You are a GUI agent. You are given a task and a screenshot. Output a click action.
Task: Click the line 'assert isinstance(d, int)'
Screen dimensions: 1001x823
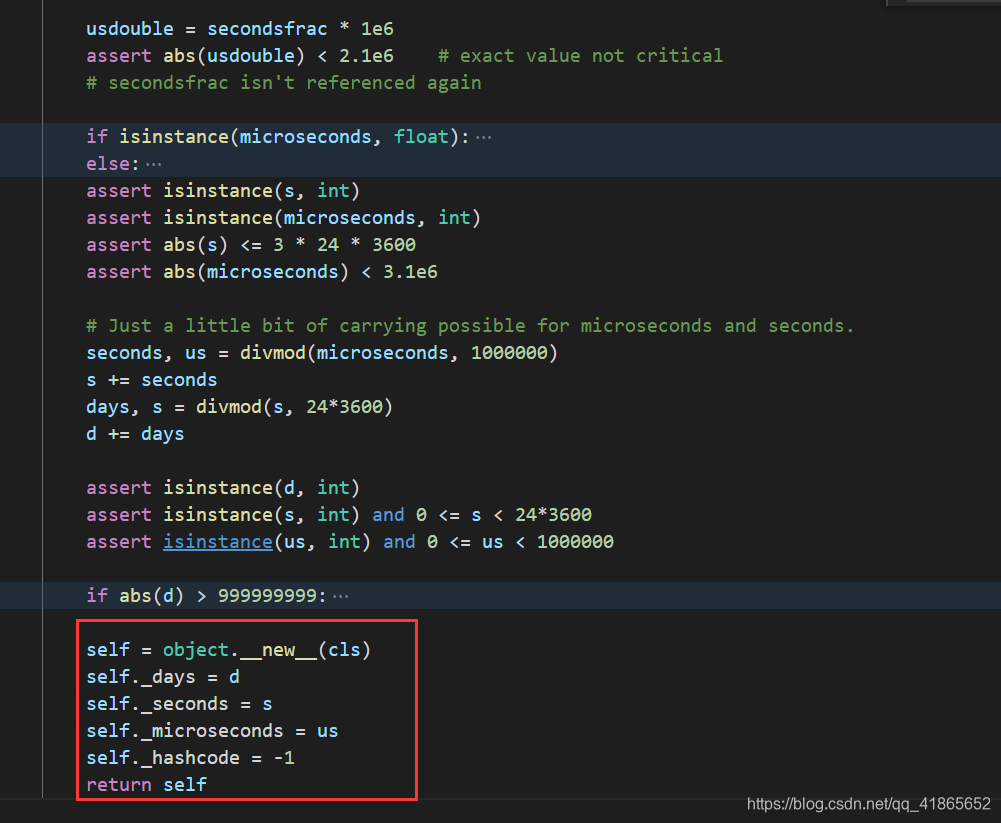point(223,488)
